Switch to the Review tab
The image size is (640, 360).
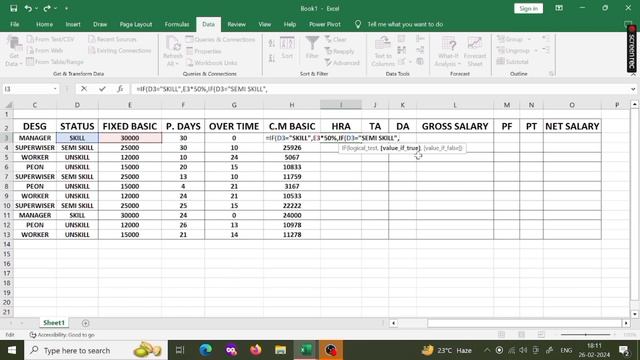click(x=236, y=24)
